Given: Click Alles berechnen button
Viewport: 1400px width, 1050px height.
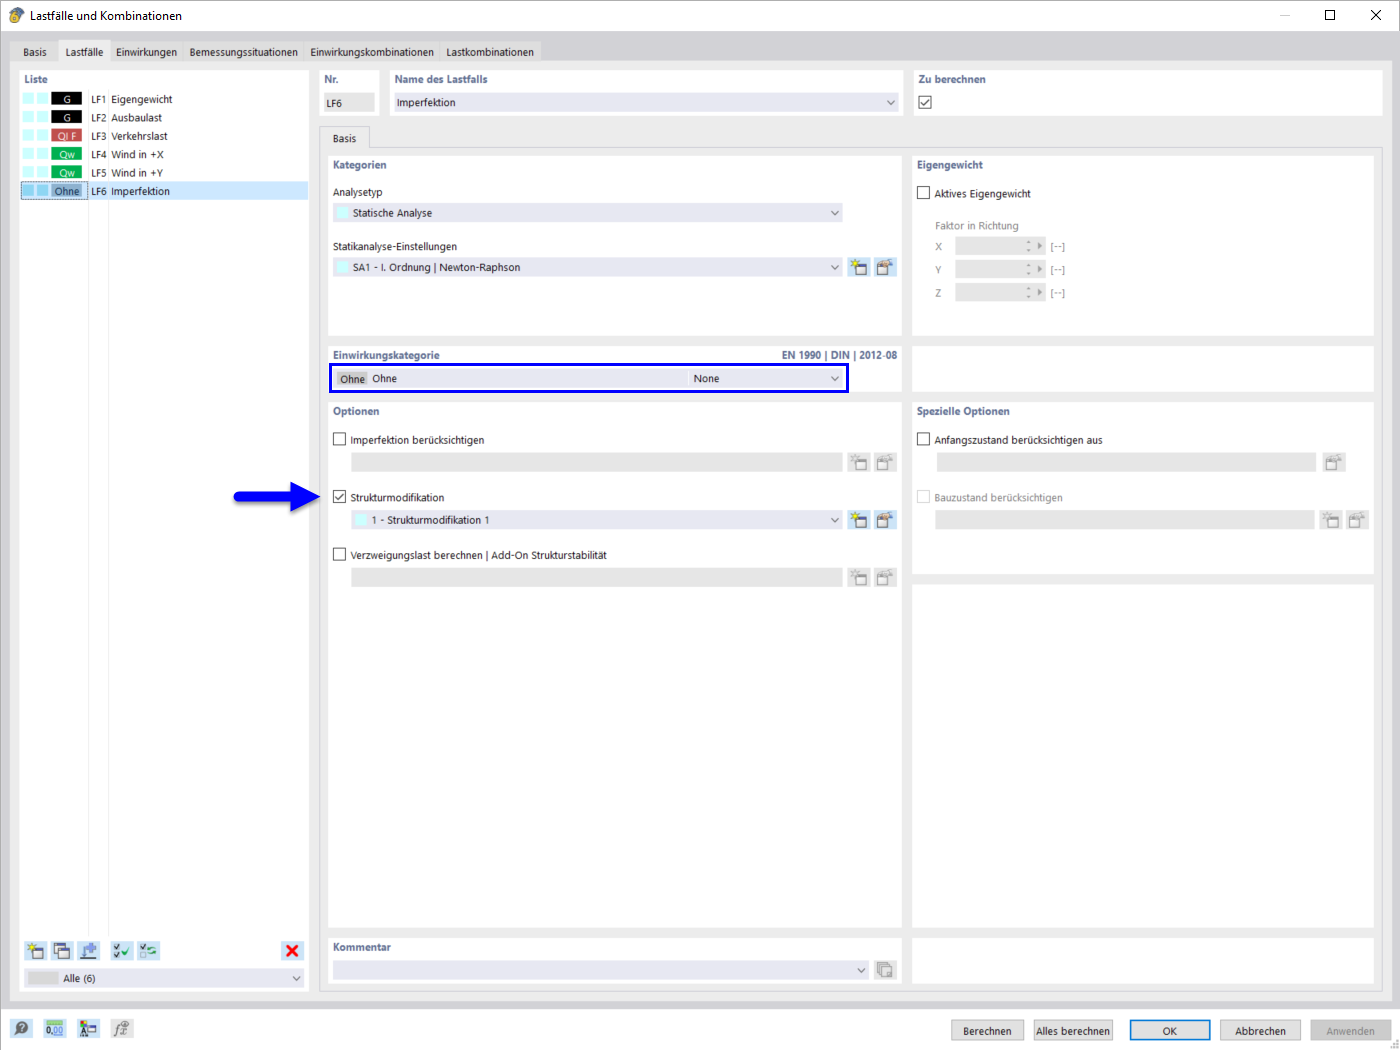Looking at the screenshot, I should pos(1073,1031).
